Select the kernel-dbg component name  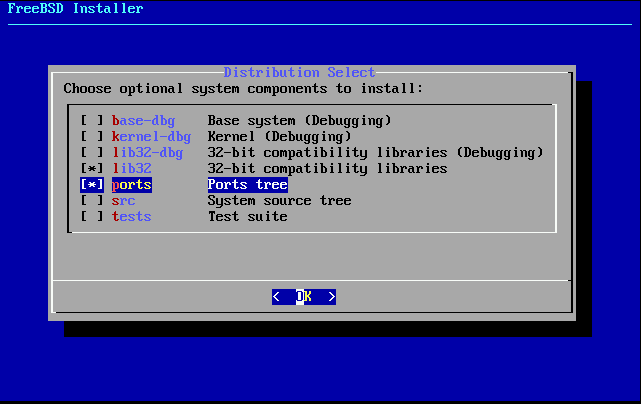coord(151,137)
